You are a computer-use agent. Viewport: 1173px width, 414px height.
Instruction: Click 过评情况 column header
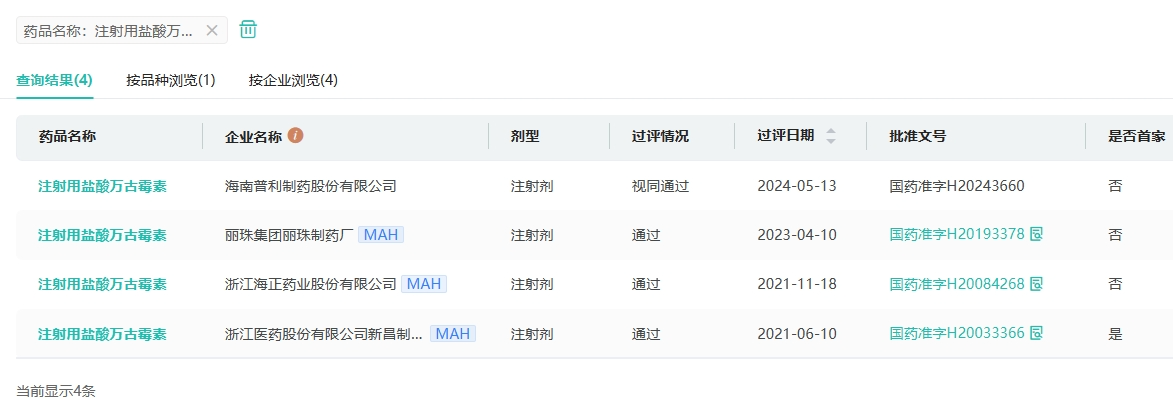661,136
